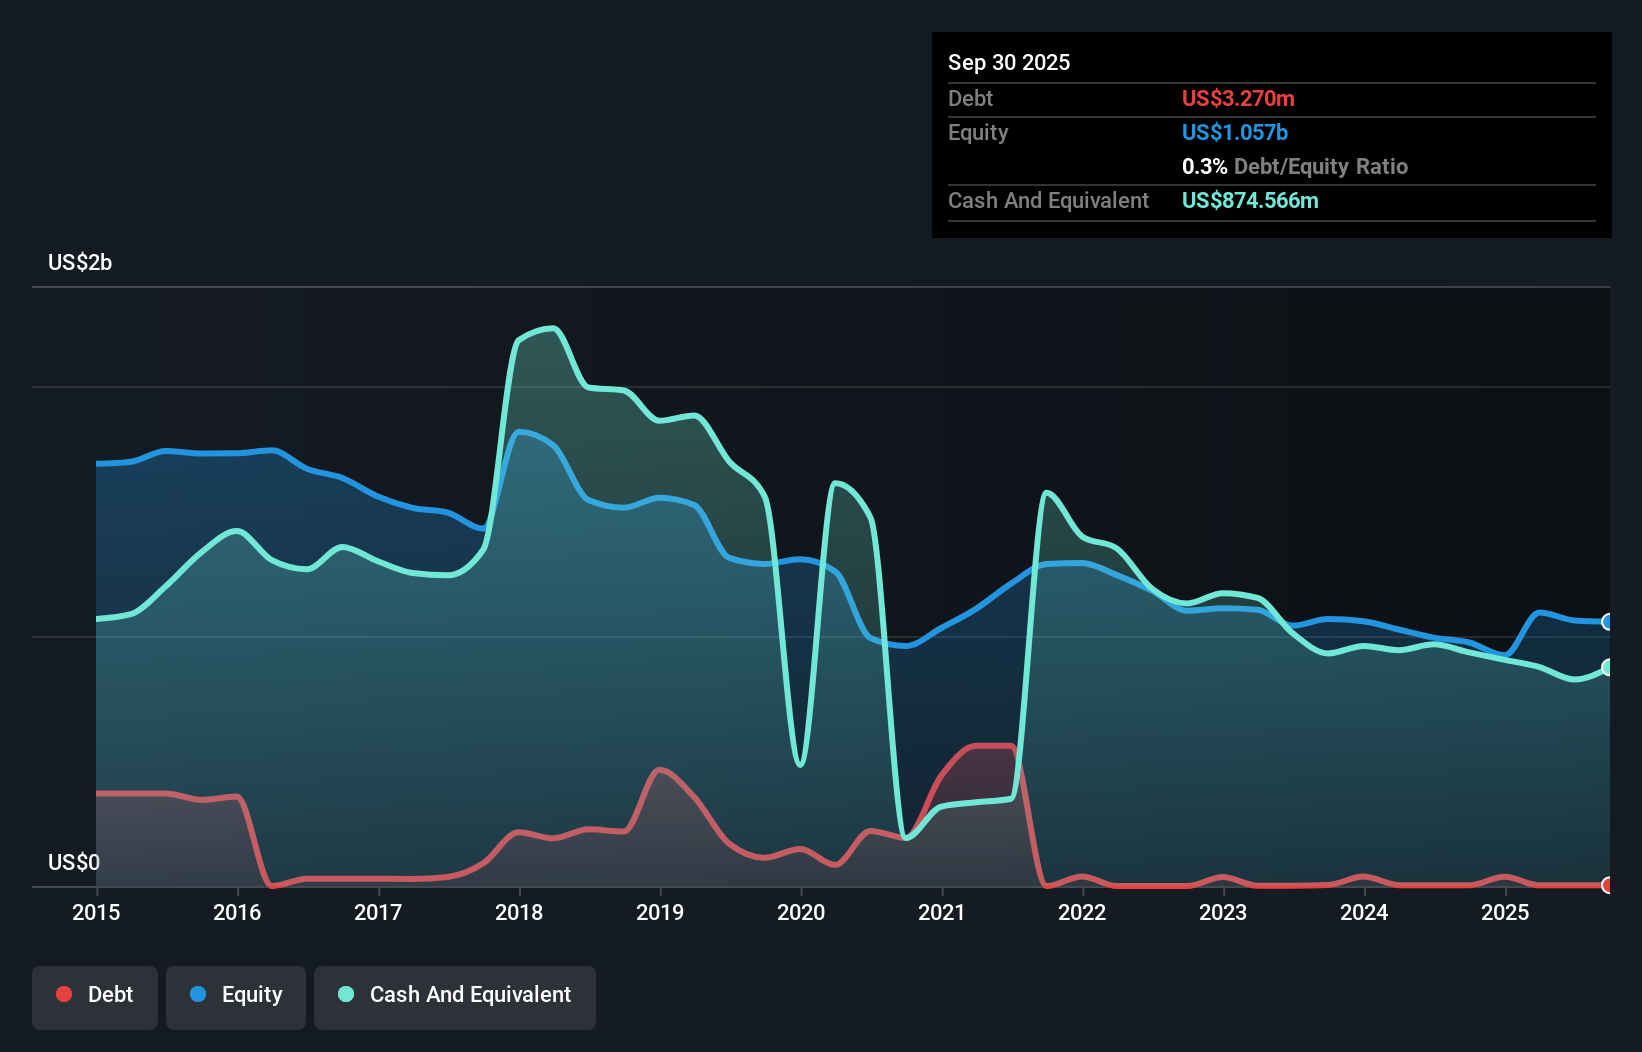1642x1052 pixels.
Task: Select the 2020 year label
Action: point(800,912)
